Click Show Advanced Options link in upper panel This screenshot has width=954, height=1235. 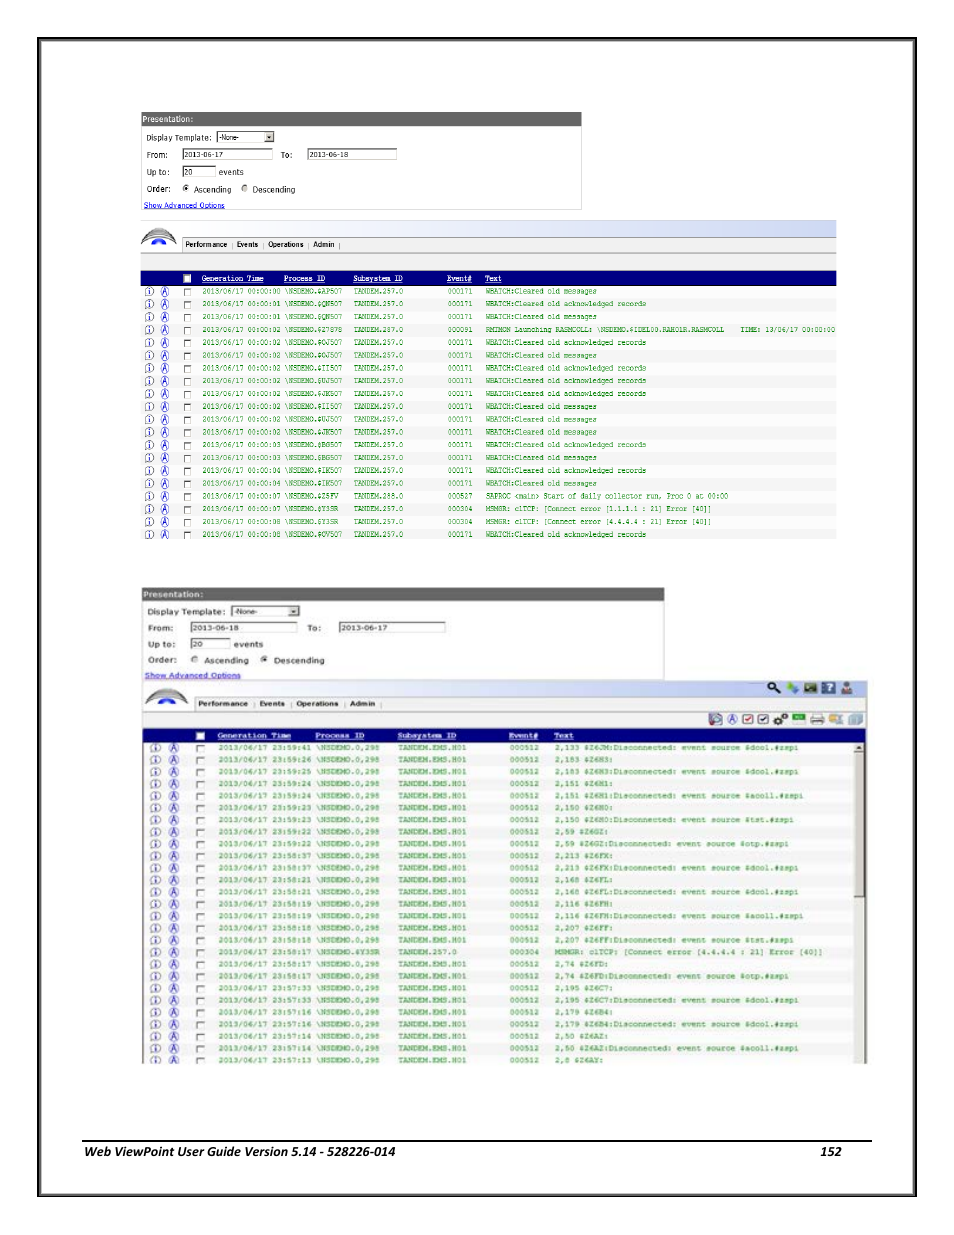(x=184, y=205)
